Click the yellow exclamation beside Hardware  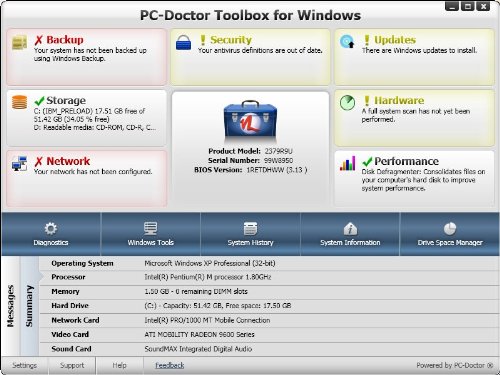tap(367, 101)
